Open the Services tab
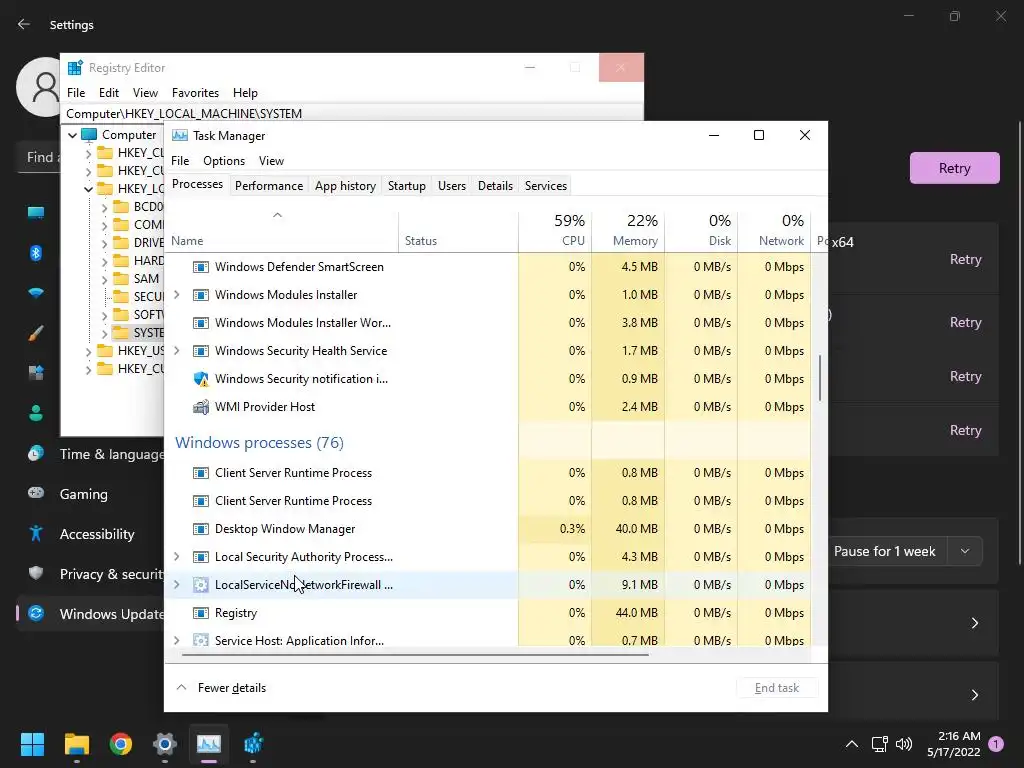Screen dimensions: 1024x768 coord(546,185)
